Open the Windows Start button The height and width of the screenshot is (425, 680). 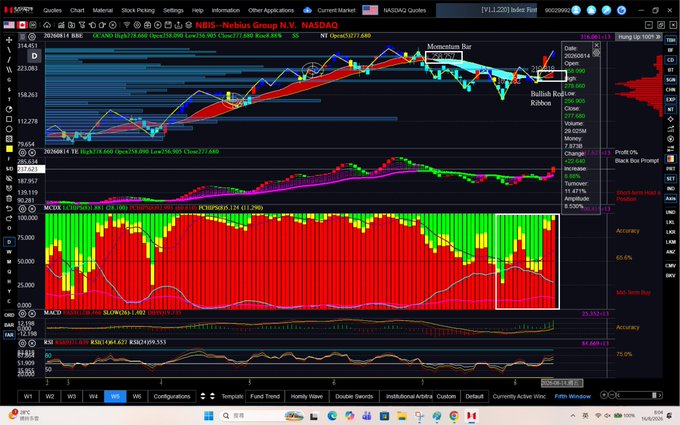209,415
